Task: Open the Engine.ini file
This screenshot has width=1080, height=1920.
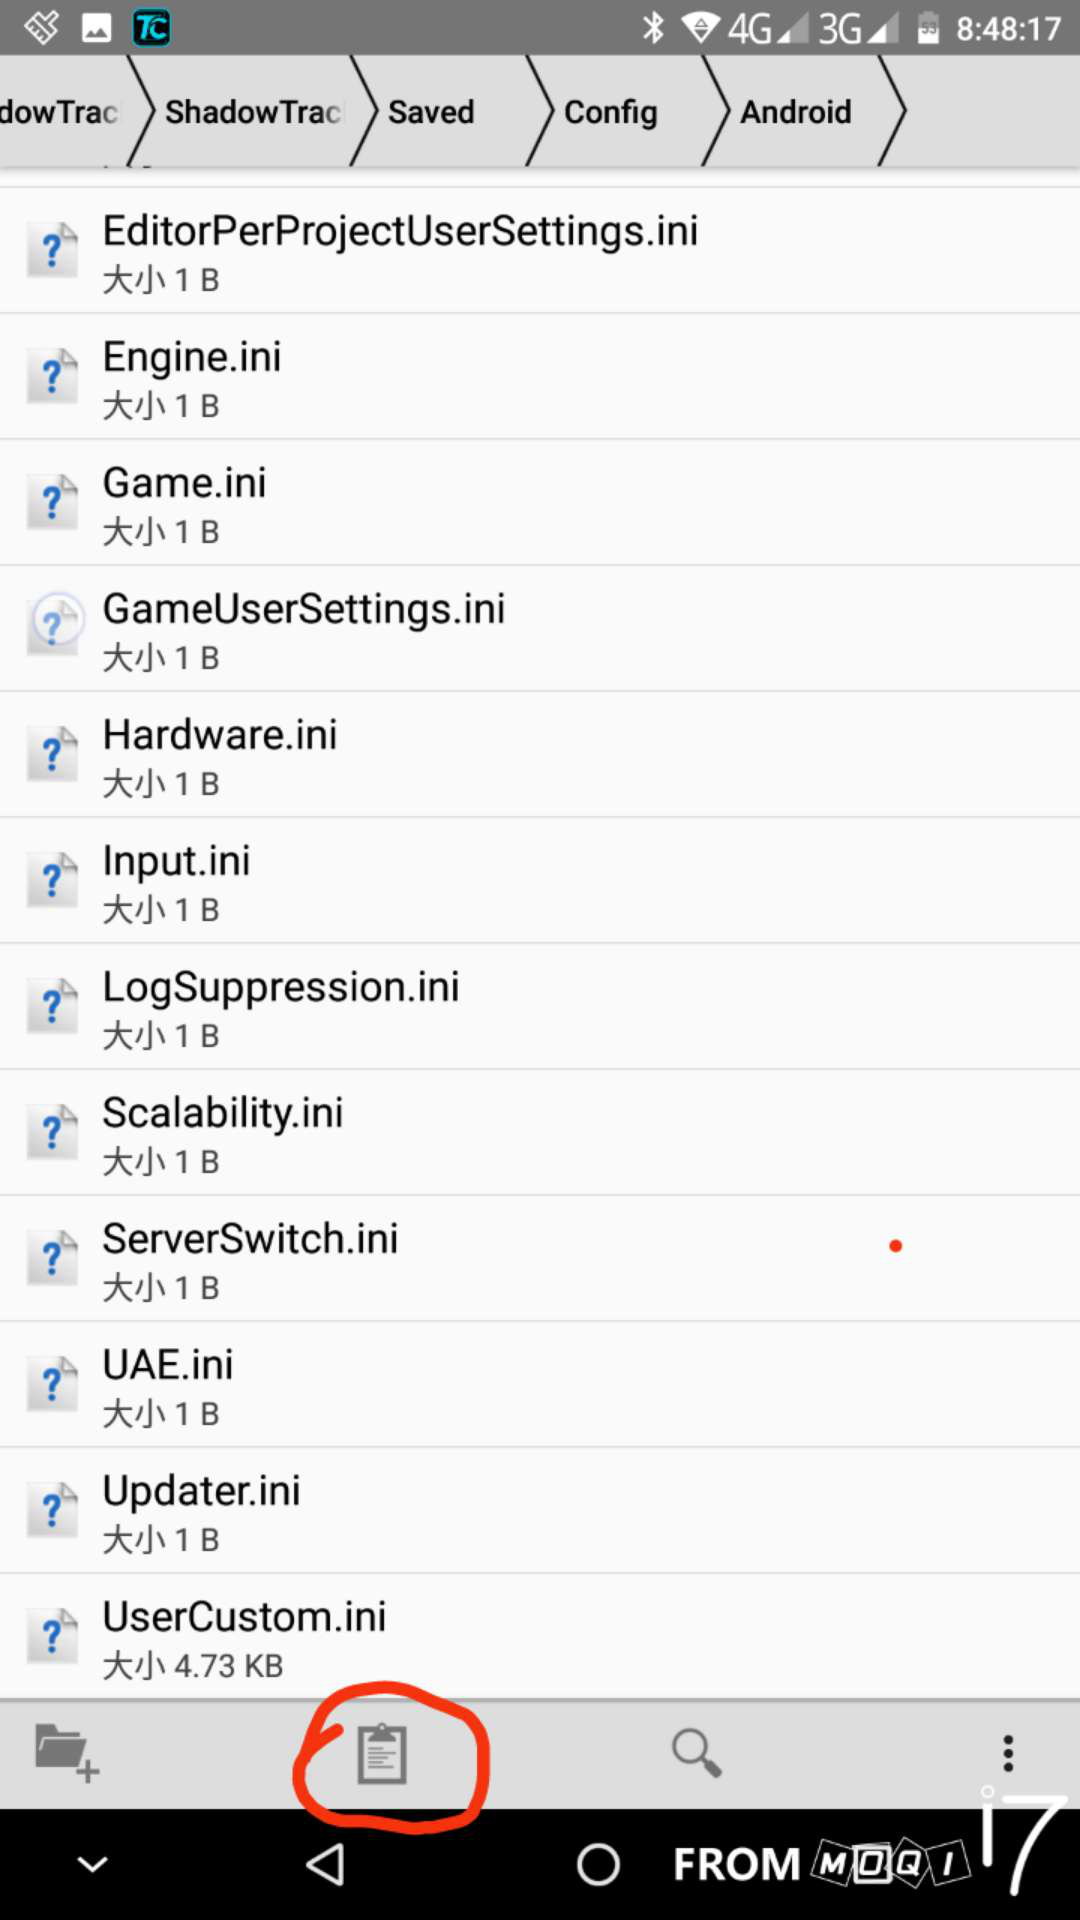Action: (192, 376)
